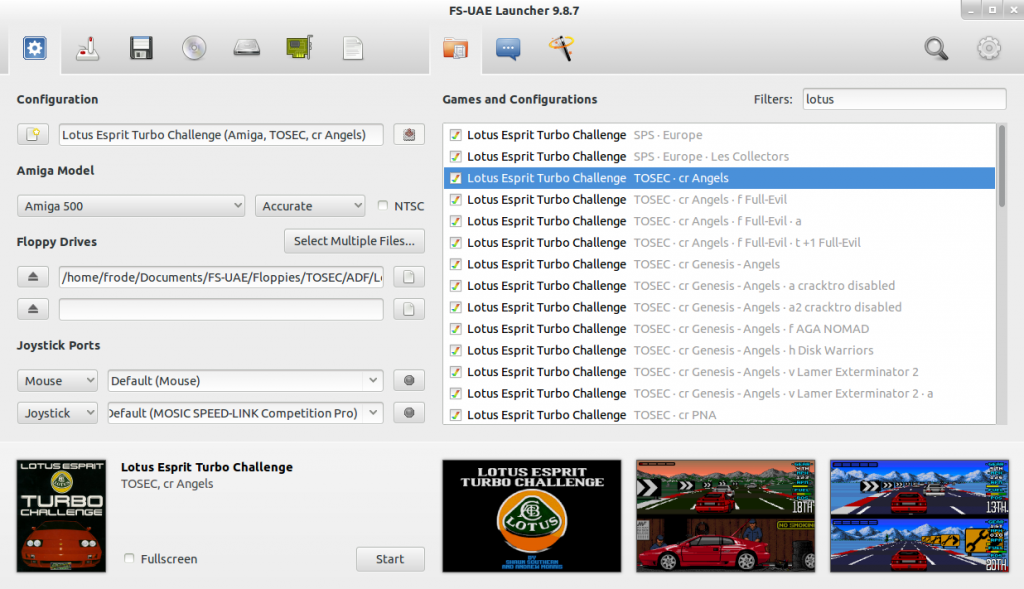Open the hard drives tab
Viewport: 1024px width, 589px height.
[246, 47]
